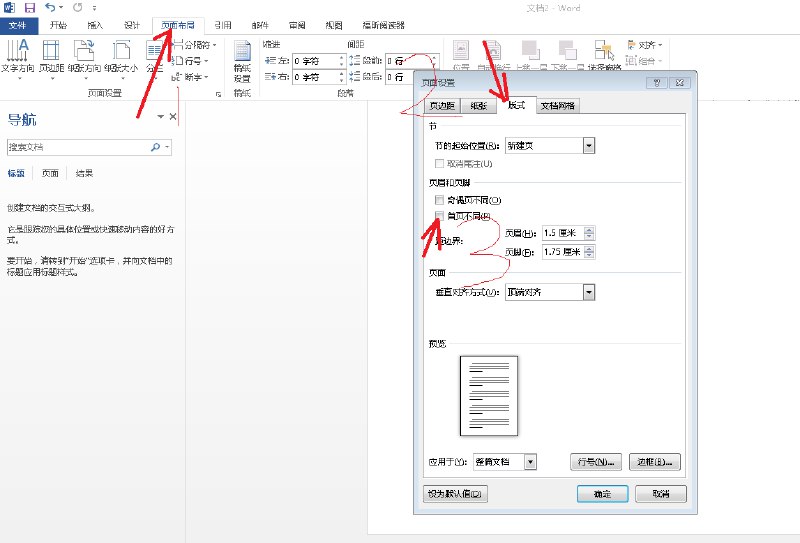Open the Design (设计) ribbon tab

click(x=132, y=26)
